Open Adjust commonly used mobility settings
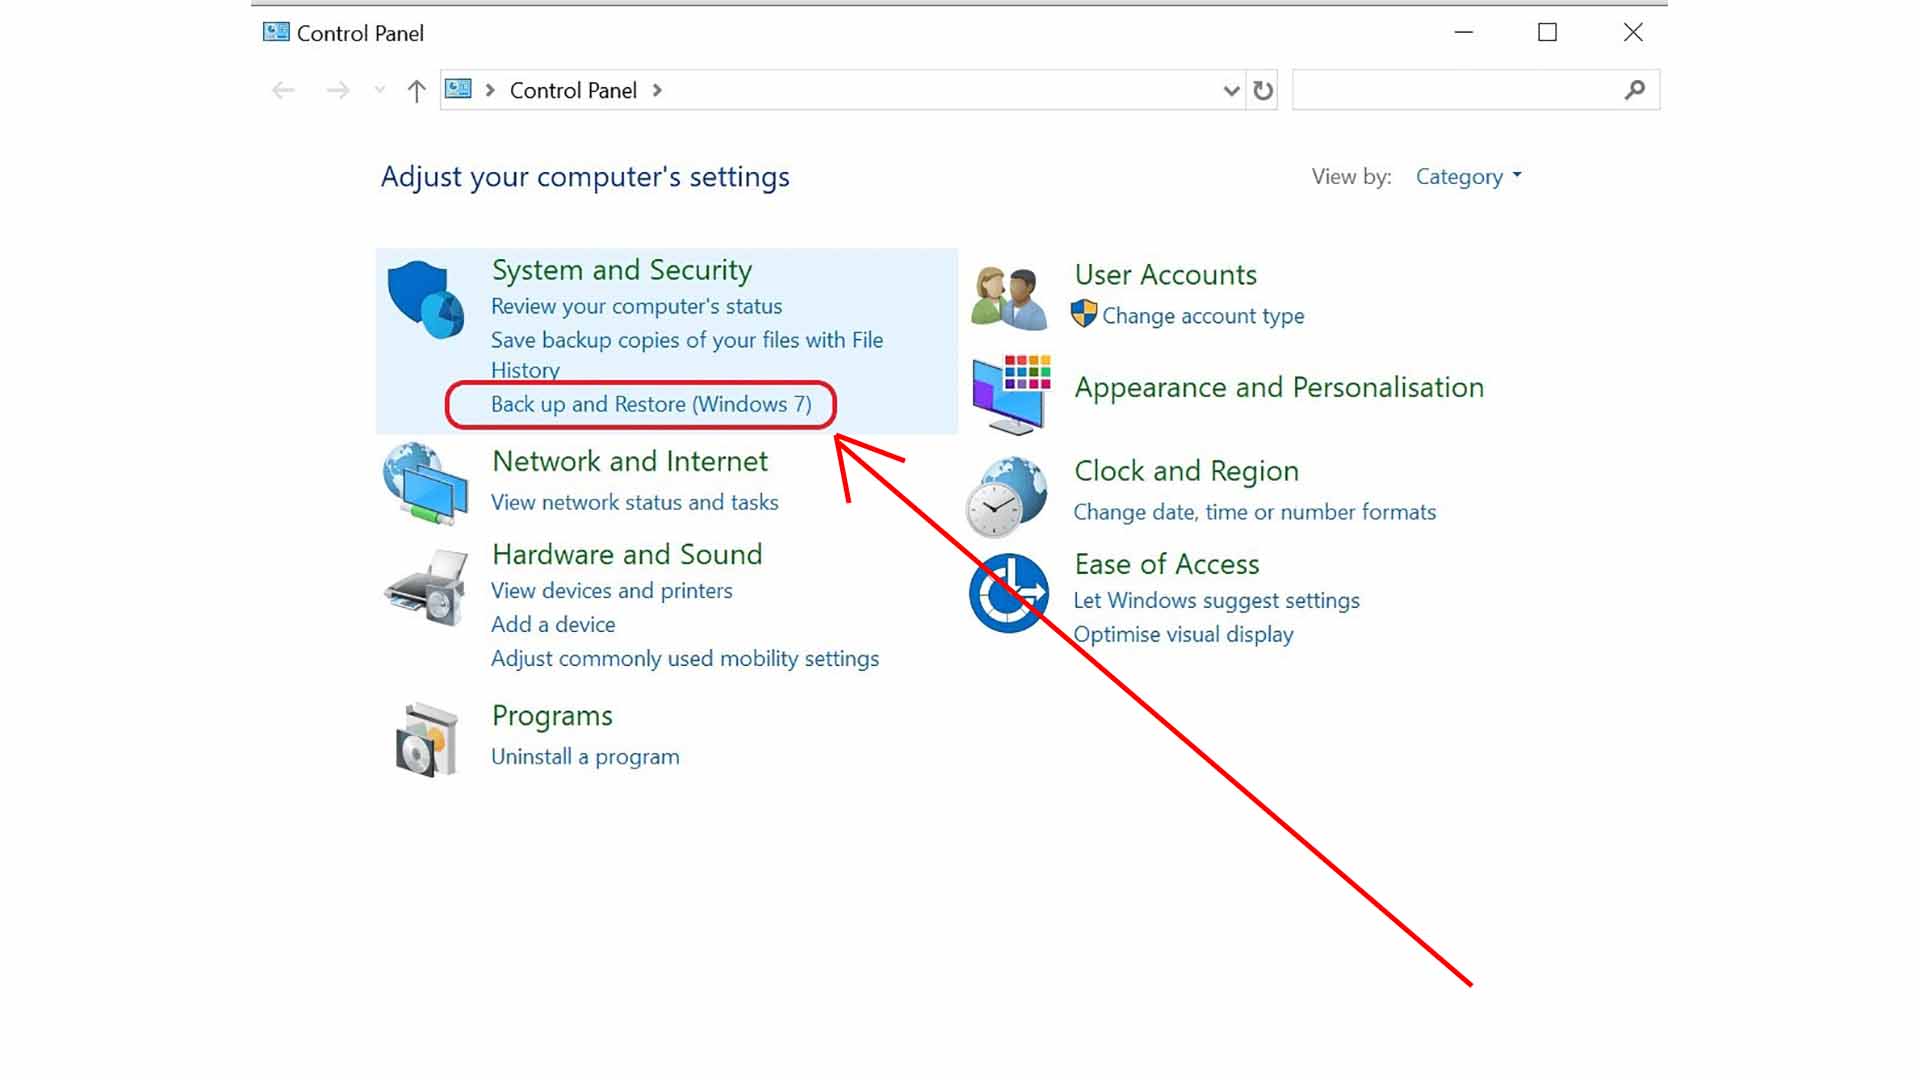The height and width of the screenshot is (1080, 1920). (x=685, y=658)
